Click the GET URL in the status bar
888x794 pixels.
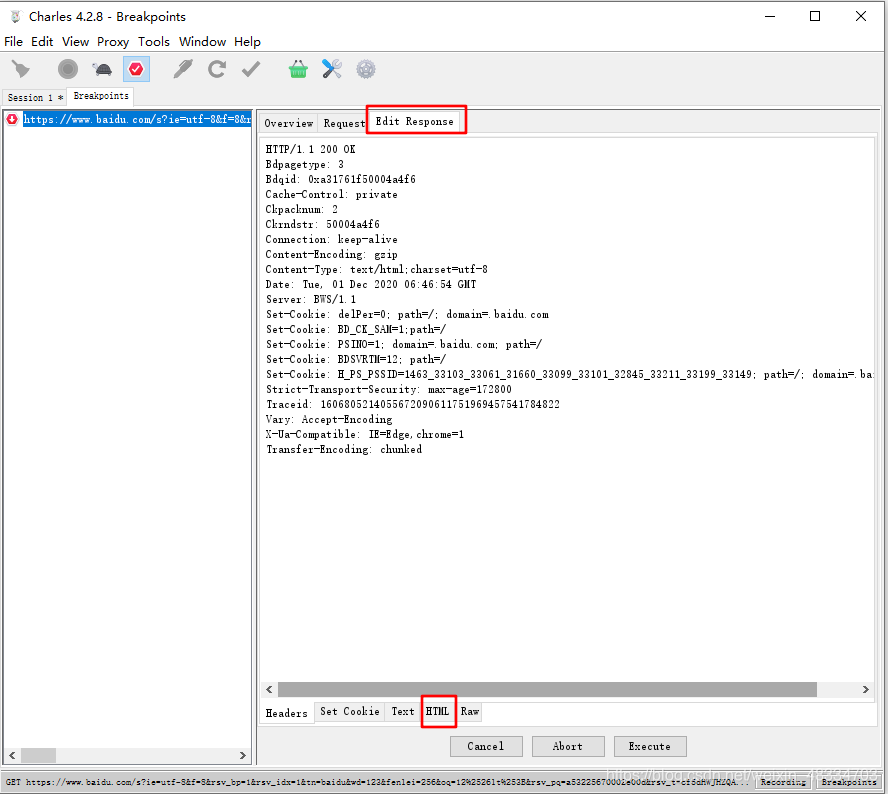click(378, 782)
